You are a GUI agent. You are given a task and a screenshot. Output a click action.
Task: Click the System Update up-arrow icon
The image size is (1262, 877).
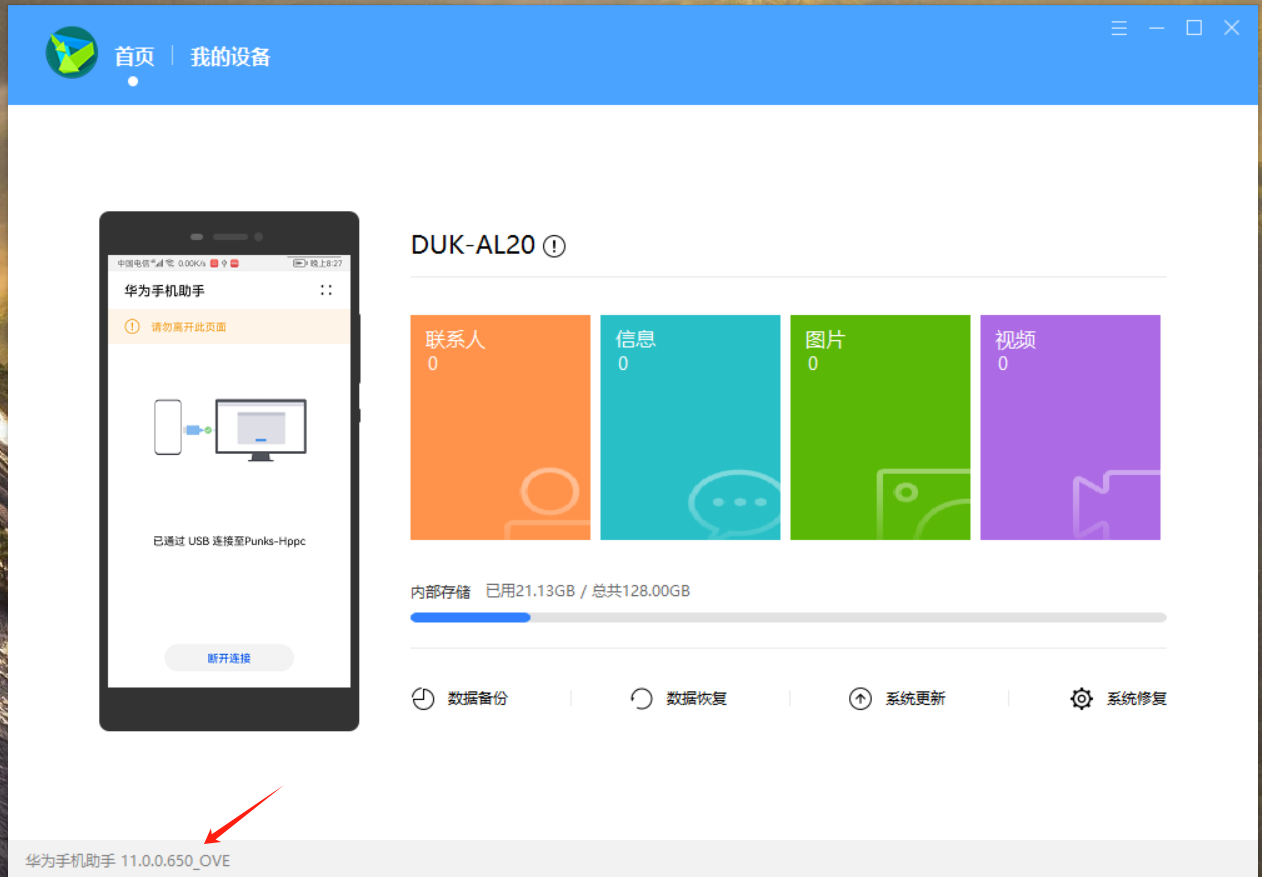[860, 699]
